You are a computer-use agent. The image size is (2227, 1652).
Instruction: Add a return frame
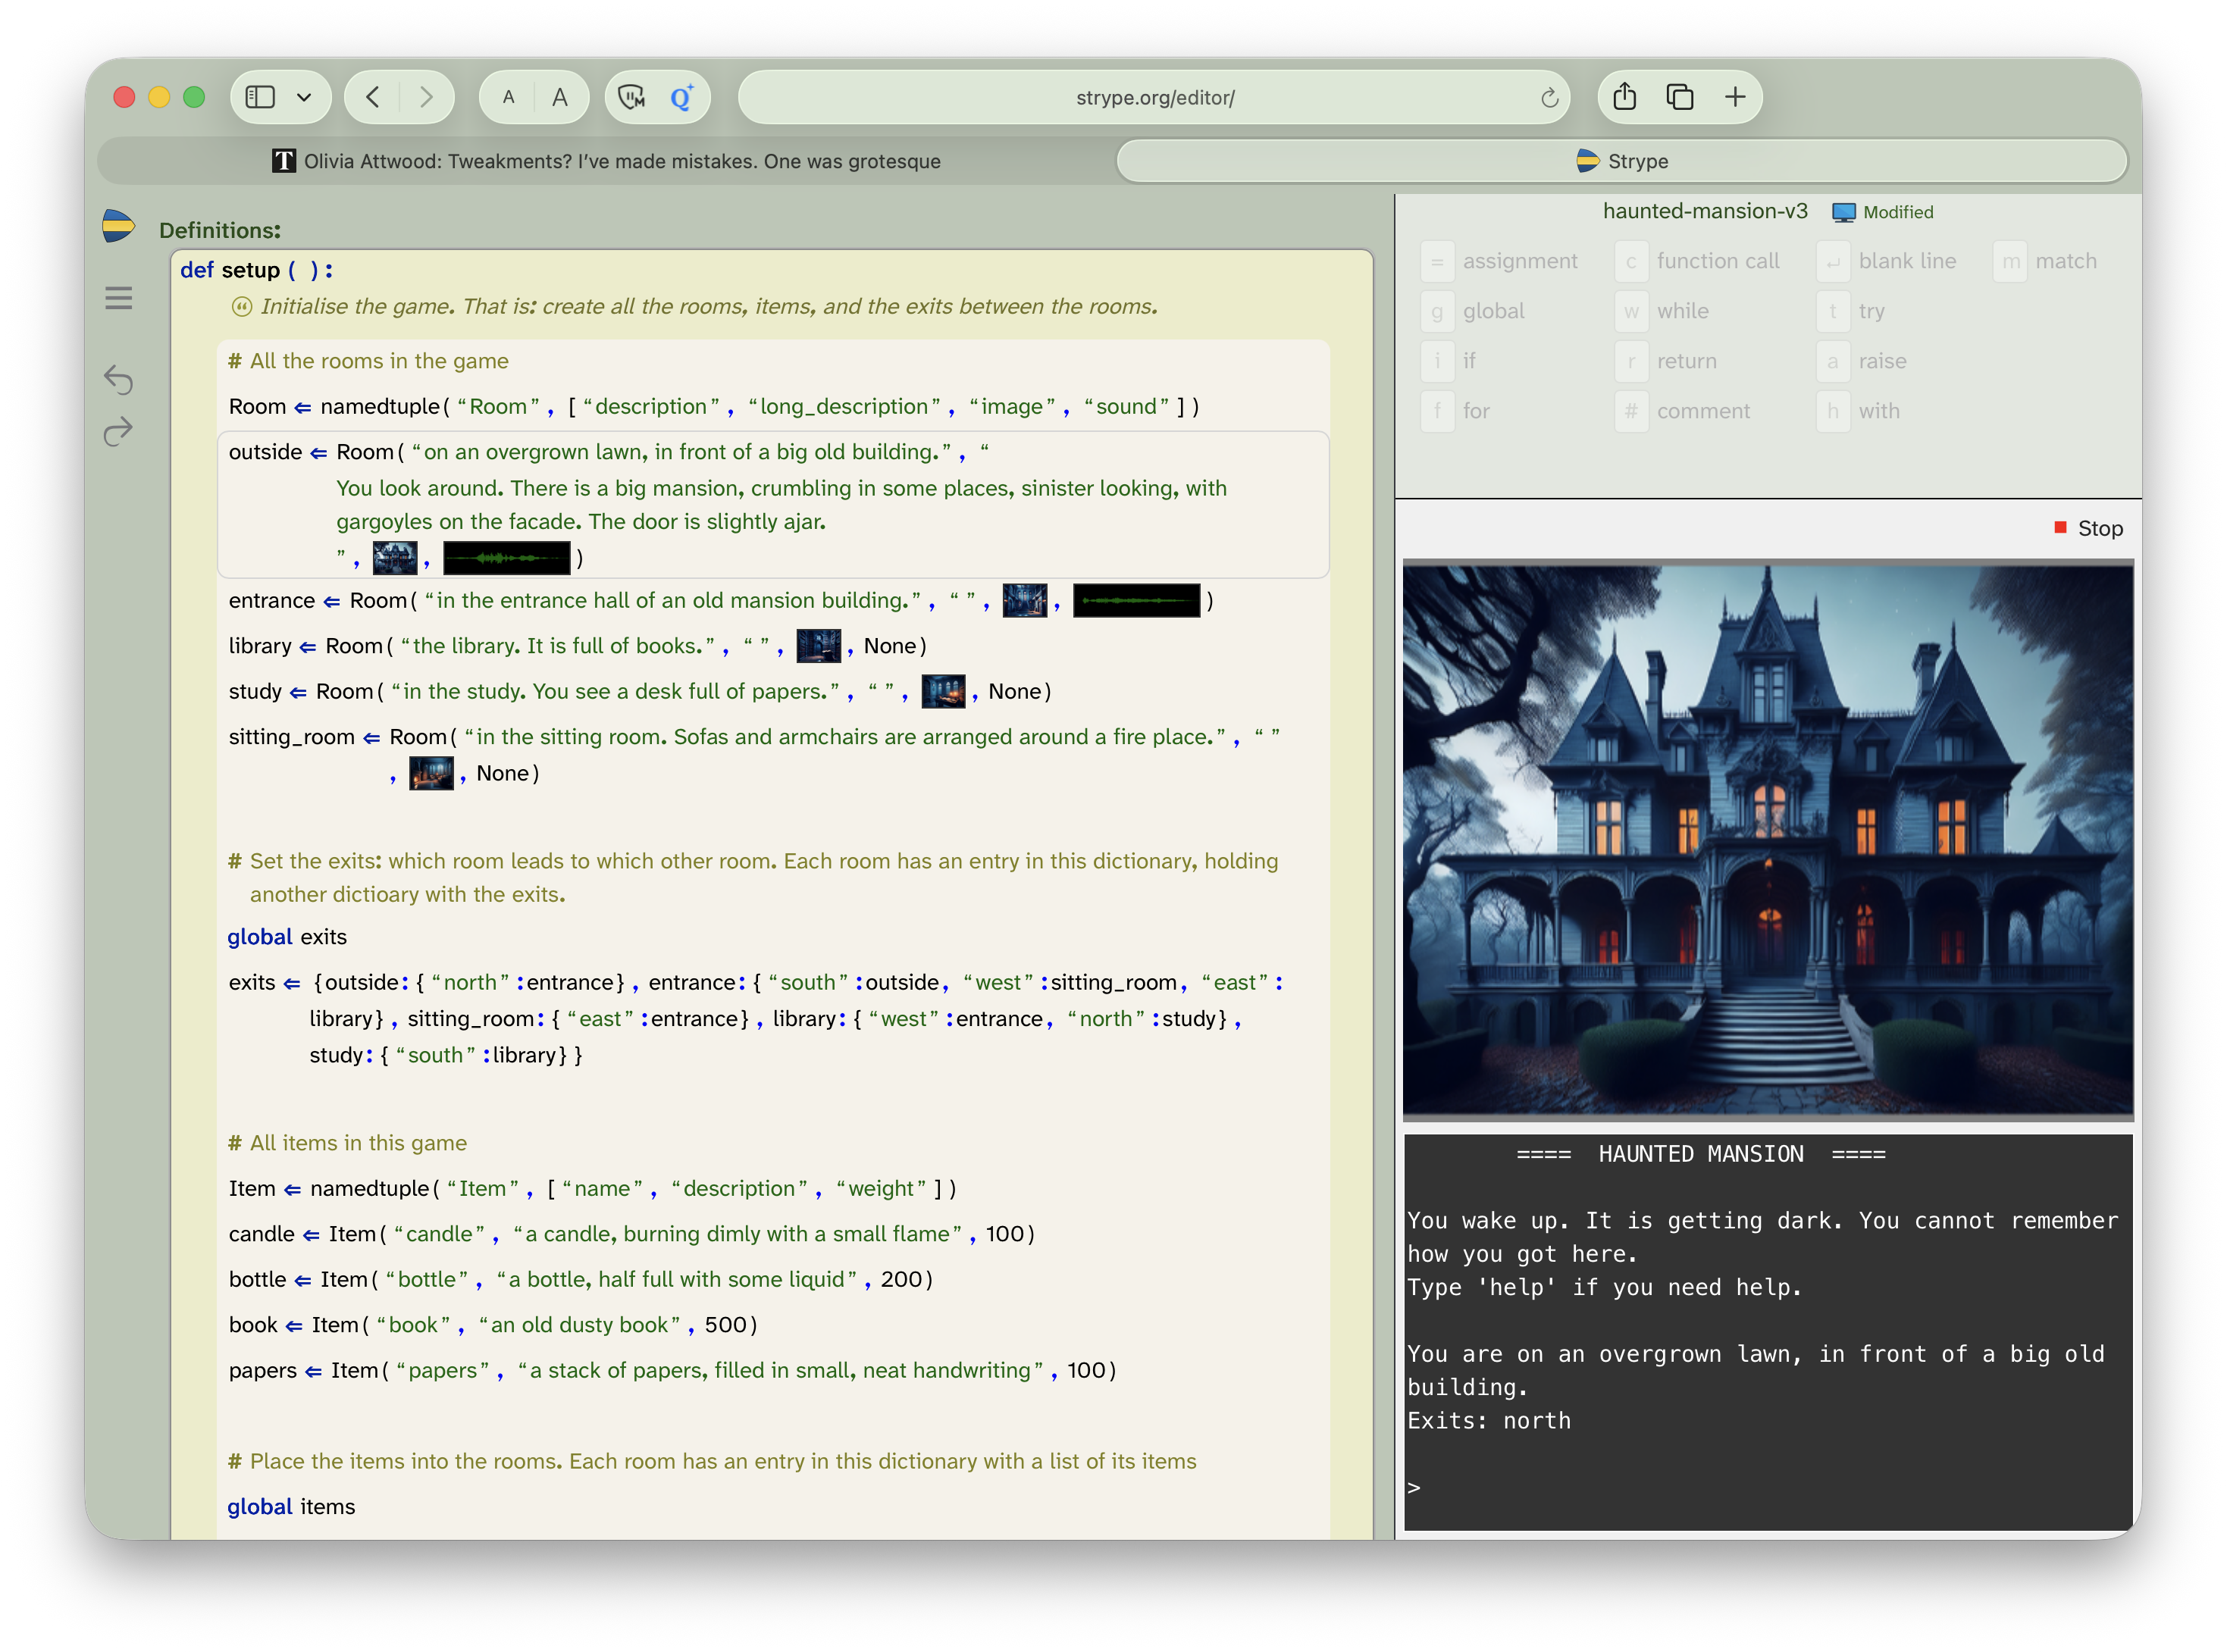1667,361
